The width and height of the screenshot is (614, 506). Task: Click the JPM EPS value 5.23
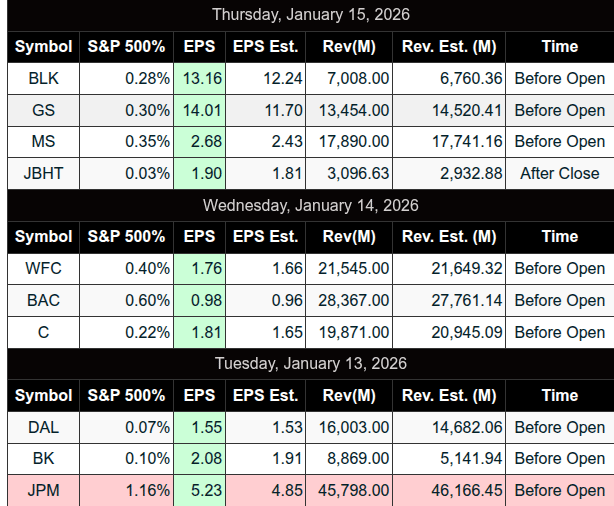click(x=199, y=491)
